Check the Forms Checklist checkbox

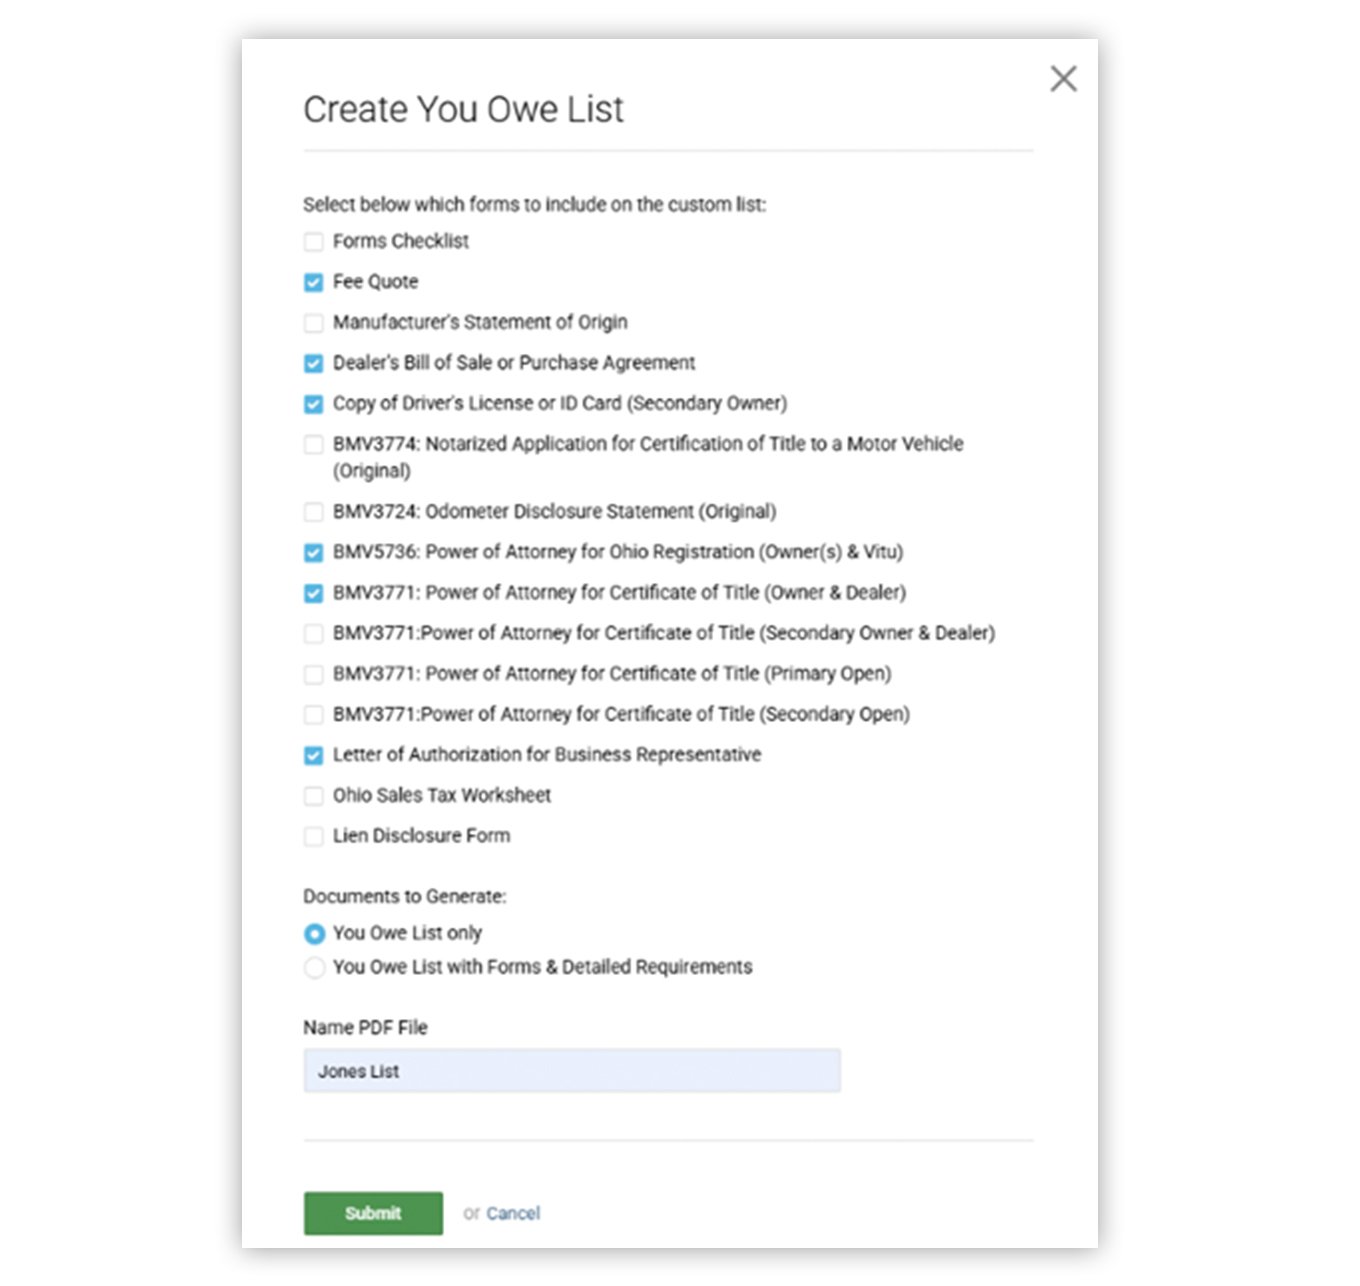coord(313,242)
